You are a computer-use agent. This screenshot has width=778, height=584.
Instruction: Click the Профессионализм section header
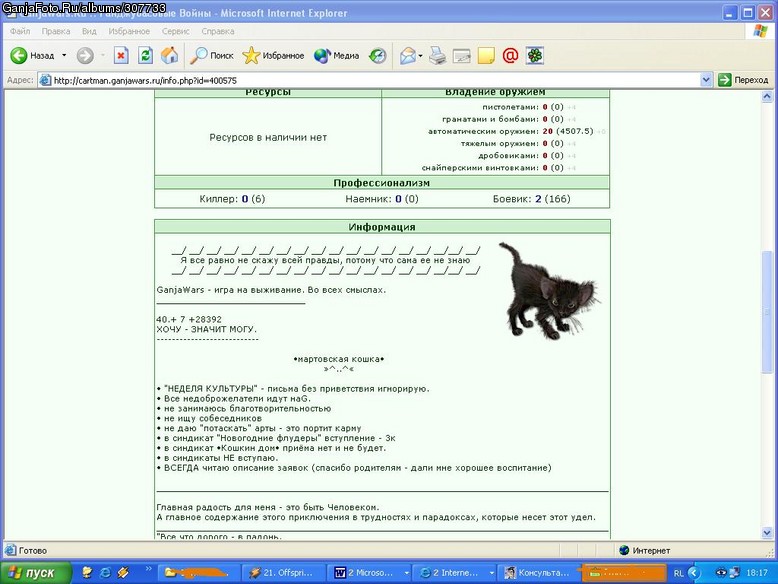[x=382, y=183]
